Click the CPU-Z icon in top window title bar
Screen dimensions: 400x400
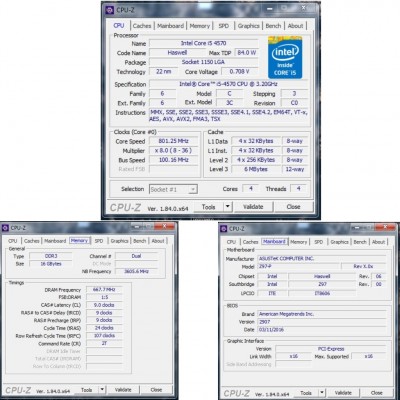[x=109, y=10]
